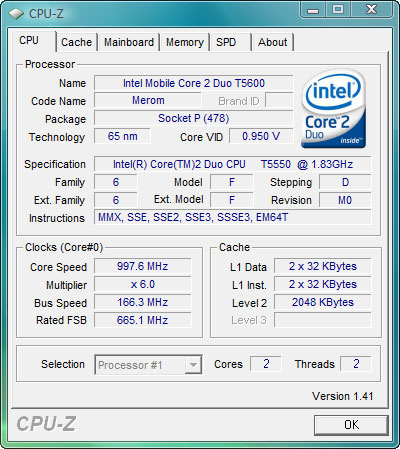Click the CPU-Z title bar app icon
Viewport: 400px width, 449px height.
(16, 14)
